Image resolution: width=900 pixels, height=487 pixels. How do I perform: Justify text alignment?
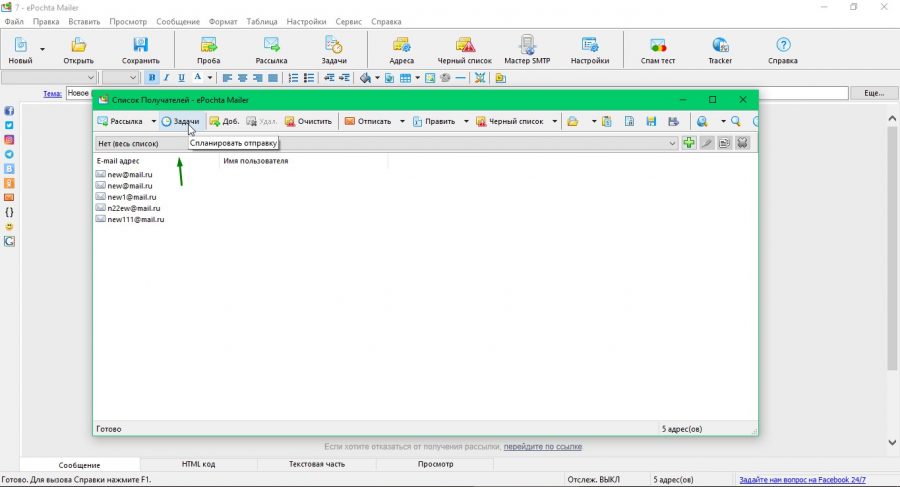click(273, 78)
